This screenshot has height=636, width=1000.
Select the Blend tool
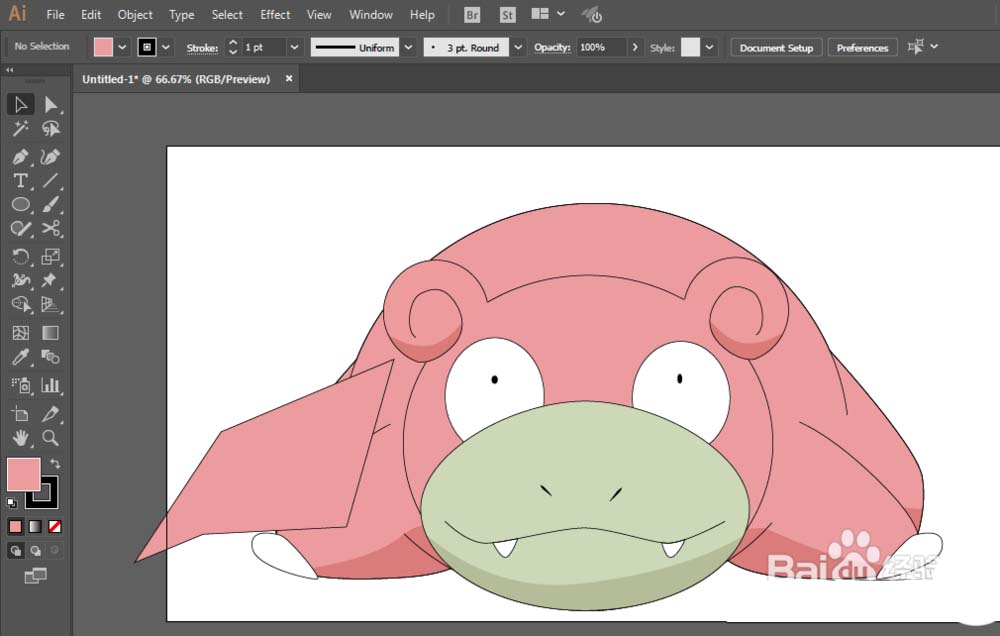tap(50, 357)
